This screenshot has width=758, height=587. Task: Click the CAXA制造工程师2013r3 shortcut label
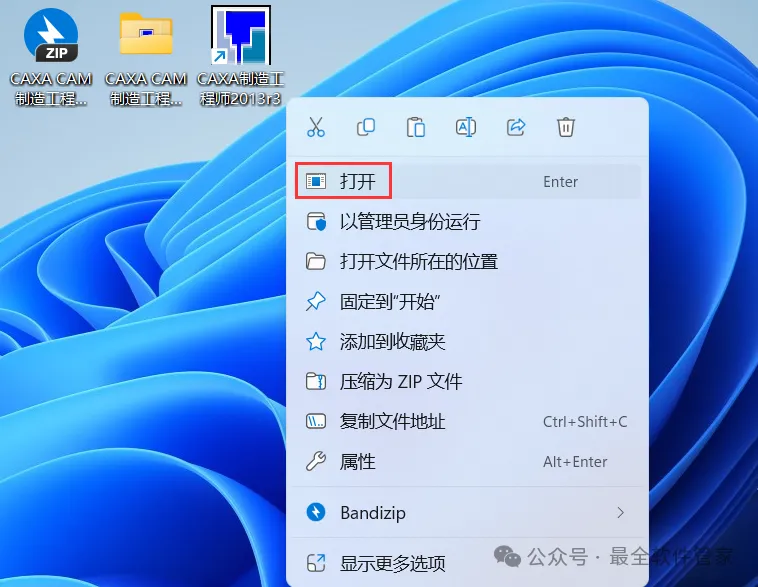click(x=241, y=88)
